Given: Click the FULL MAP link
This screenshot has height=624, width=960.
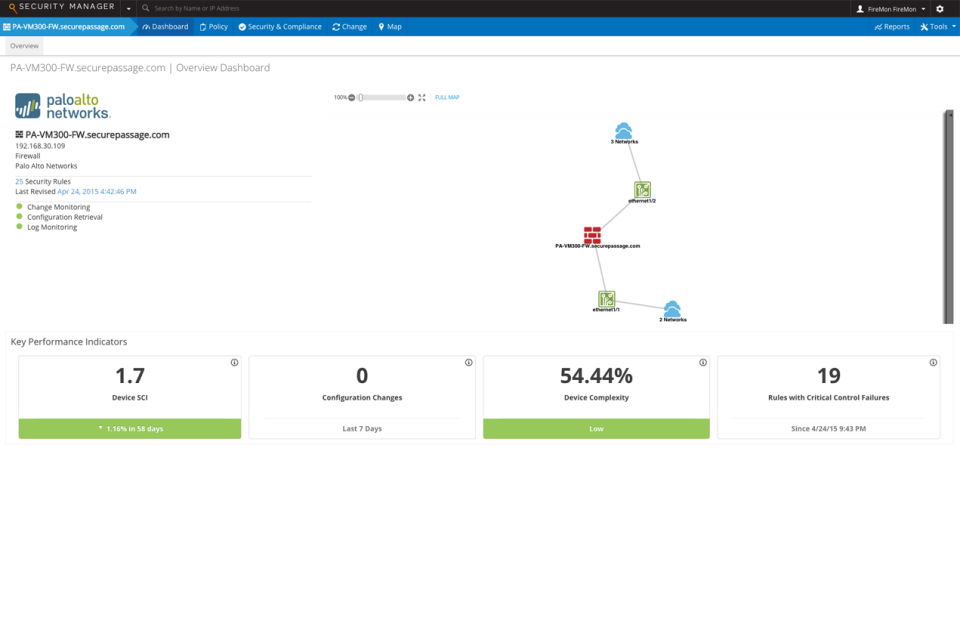Looking at the screenshot, I should pyautogui.click(x=446, y=97).
